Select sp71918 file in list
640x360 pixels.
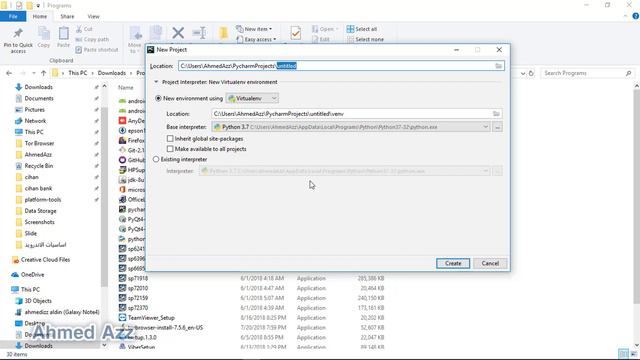pos(138,278)
